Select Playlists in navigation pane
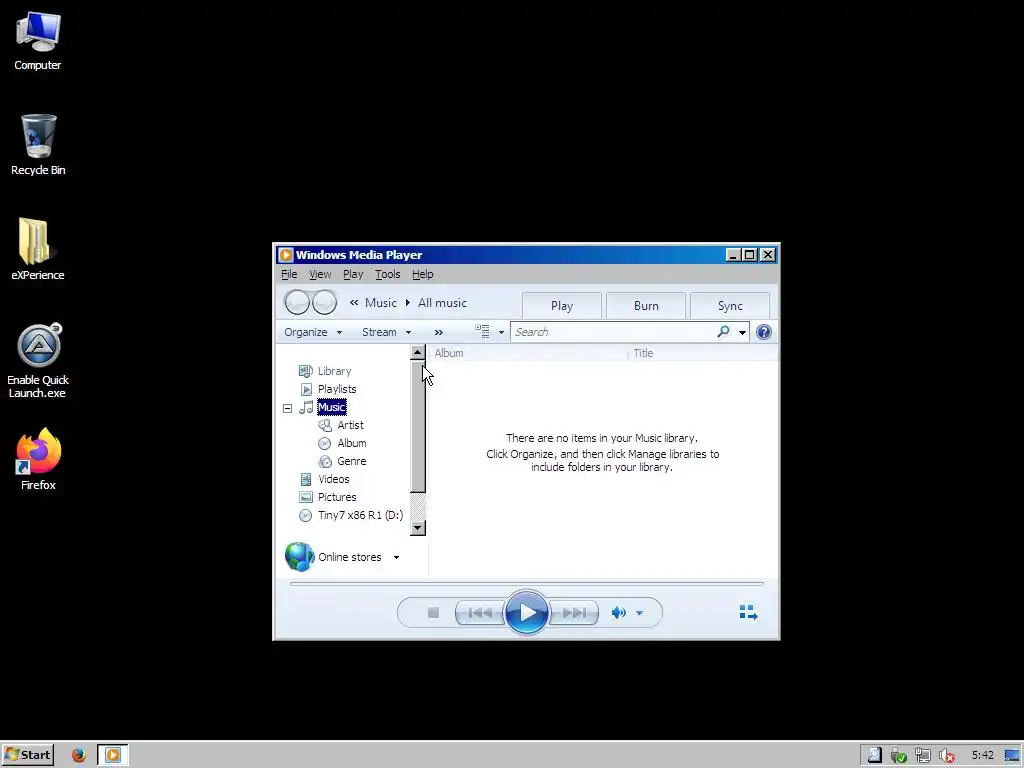Image resolution: width=1024 pixels, height=768 pixels. [337, 389]
